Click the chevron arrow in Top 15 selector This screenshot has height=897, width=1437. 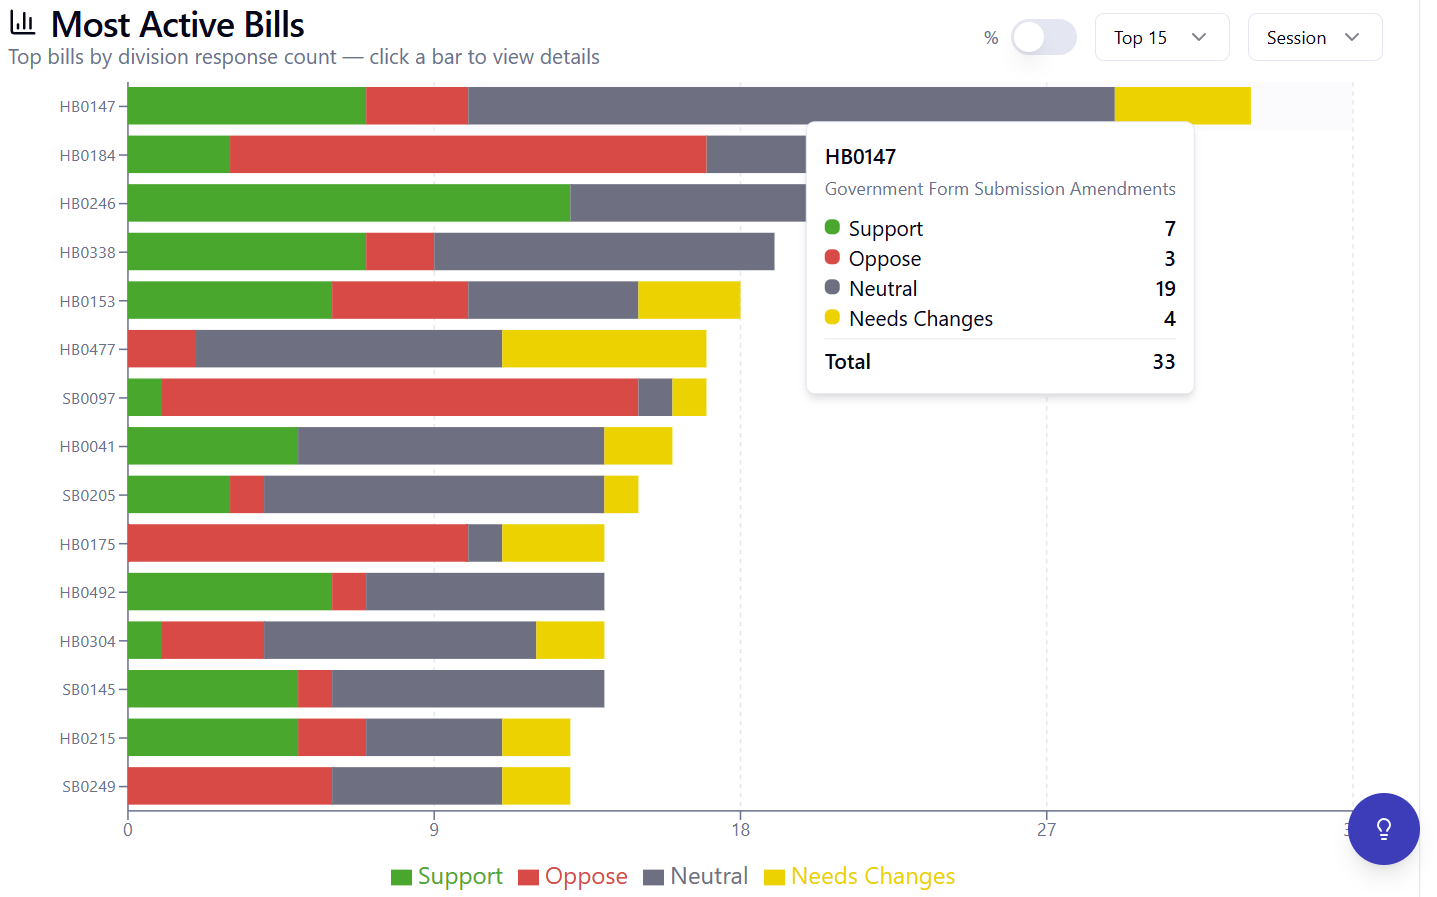1199,38
